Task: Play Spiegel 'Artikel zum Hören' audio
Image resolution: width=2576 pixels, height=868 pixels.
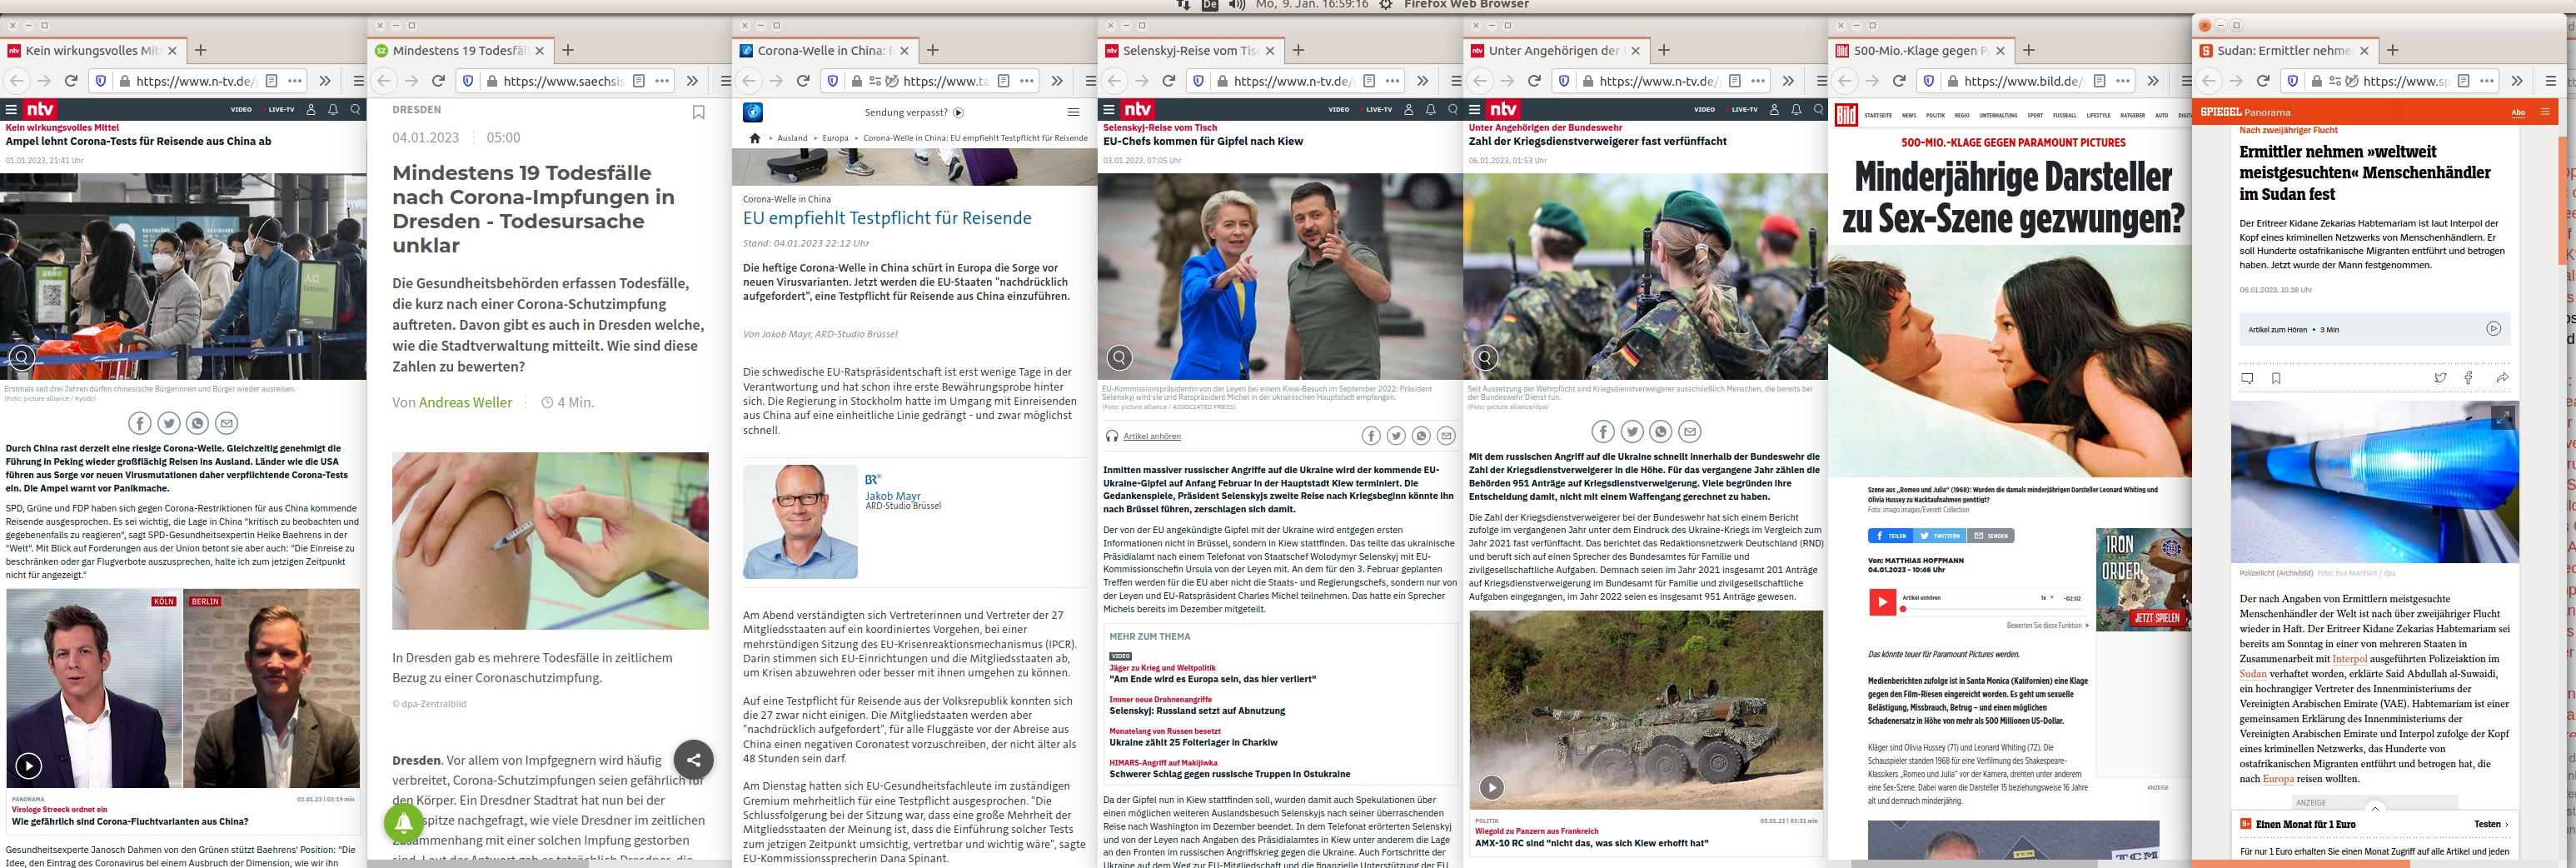Action: click(2493, 328)
